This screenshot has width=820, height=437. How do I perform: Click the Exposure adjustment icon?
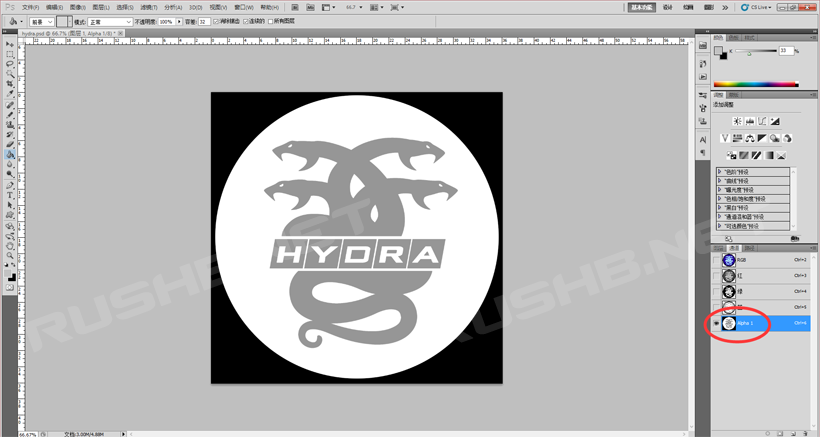click(775, 121)
